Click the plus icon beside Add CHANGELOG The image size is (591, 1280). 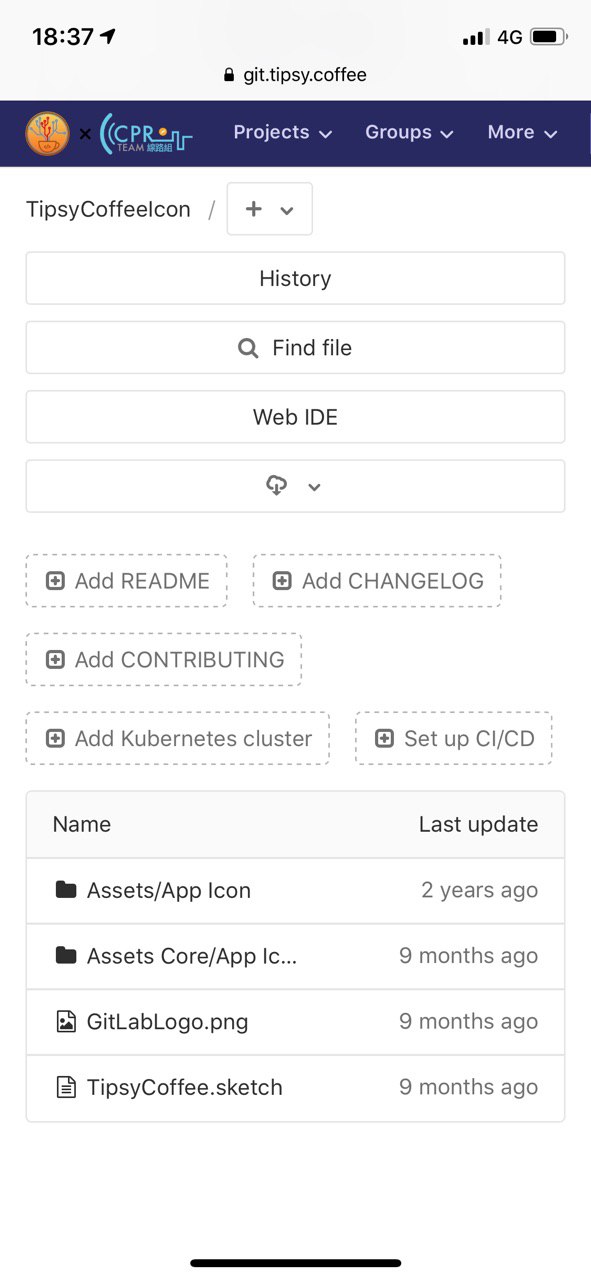pos(283,581)
